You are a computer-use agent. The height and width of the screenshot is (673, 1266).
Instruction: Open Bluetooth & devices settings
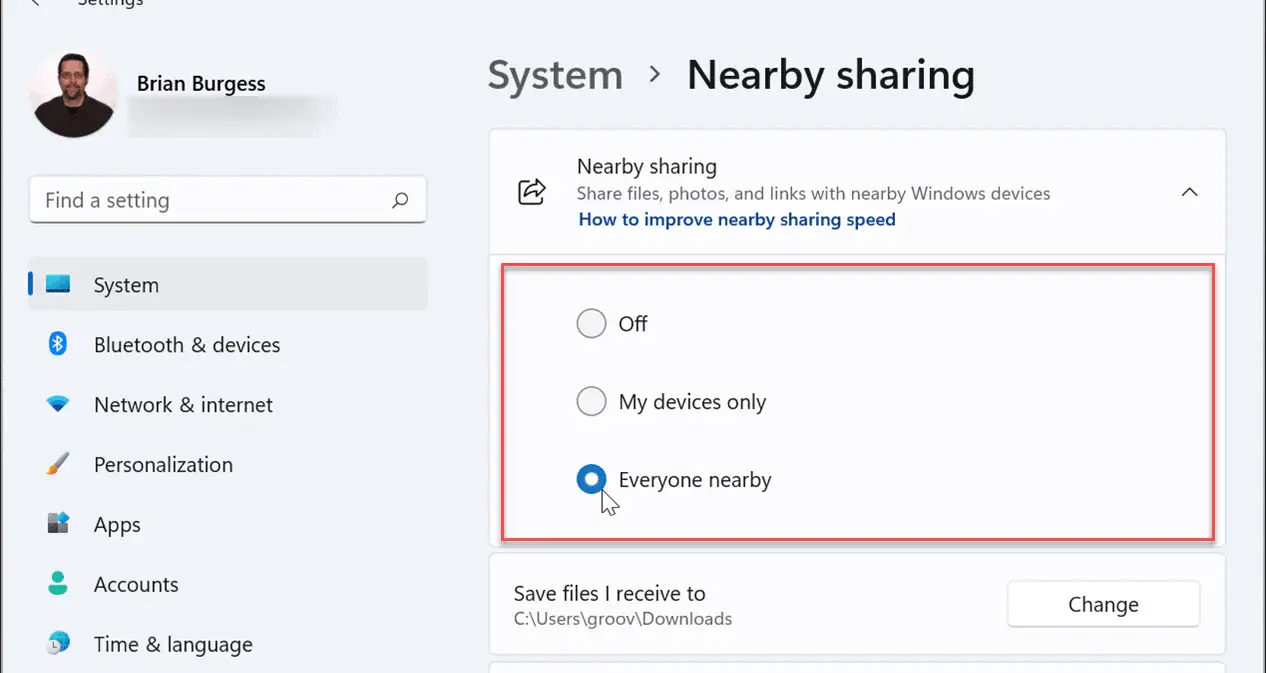pos(186,345)
